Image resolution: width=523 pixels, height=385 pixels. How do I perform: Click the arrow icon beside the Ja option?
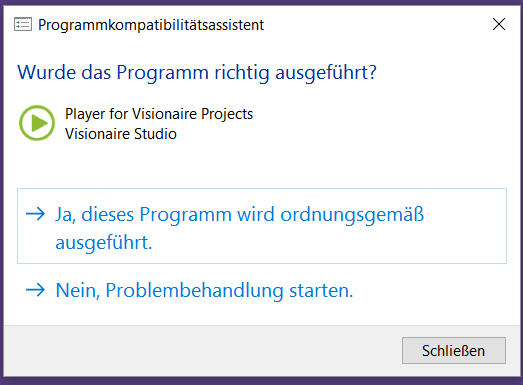[35, 214]
